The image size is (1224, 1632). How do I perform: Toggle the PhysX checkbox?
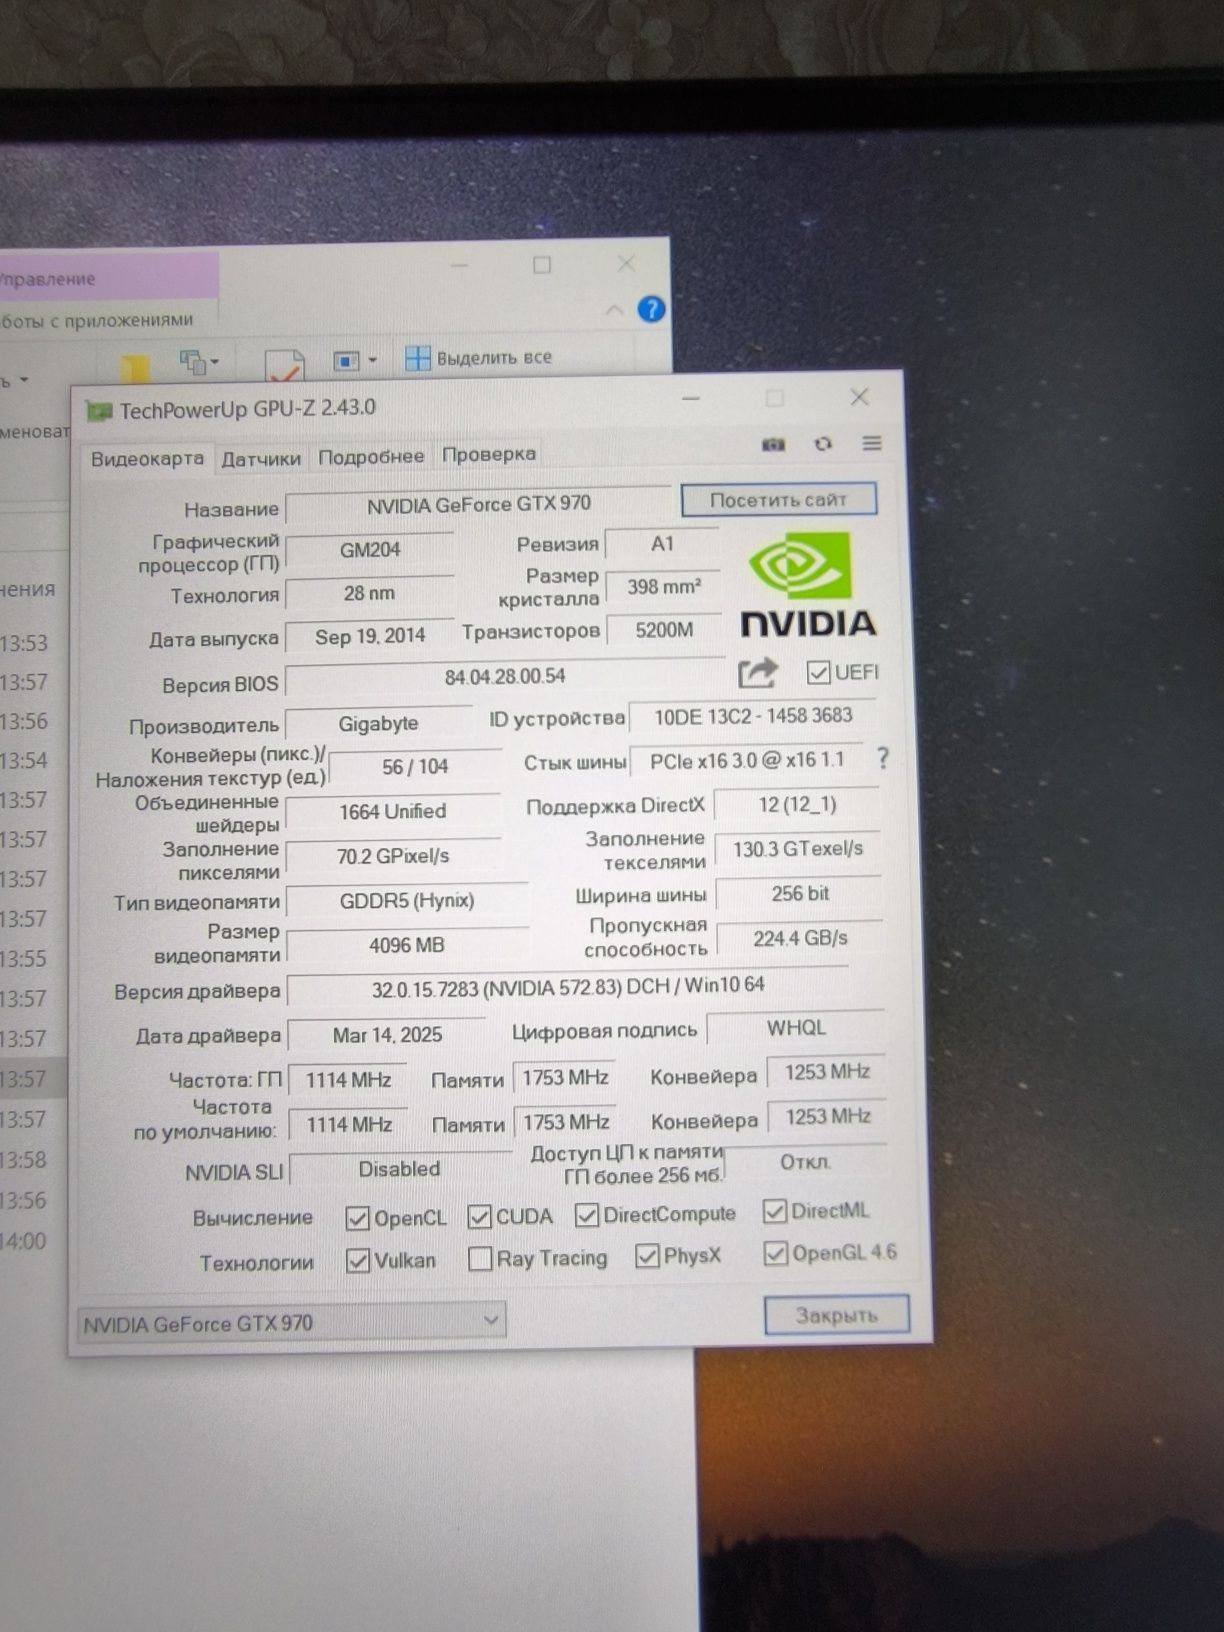(647, 1256)
